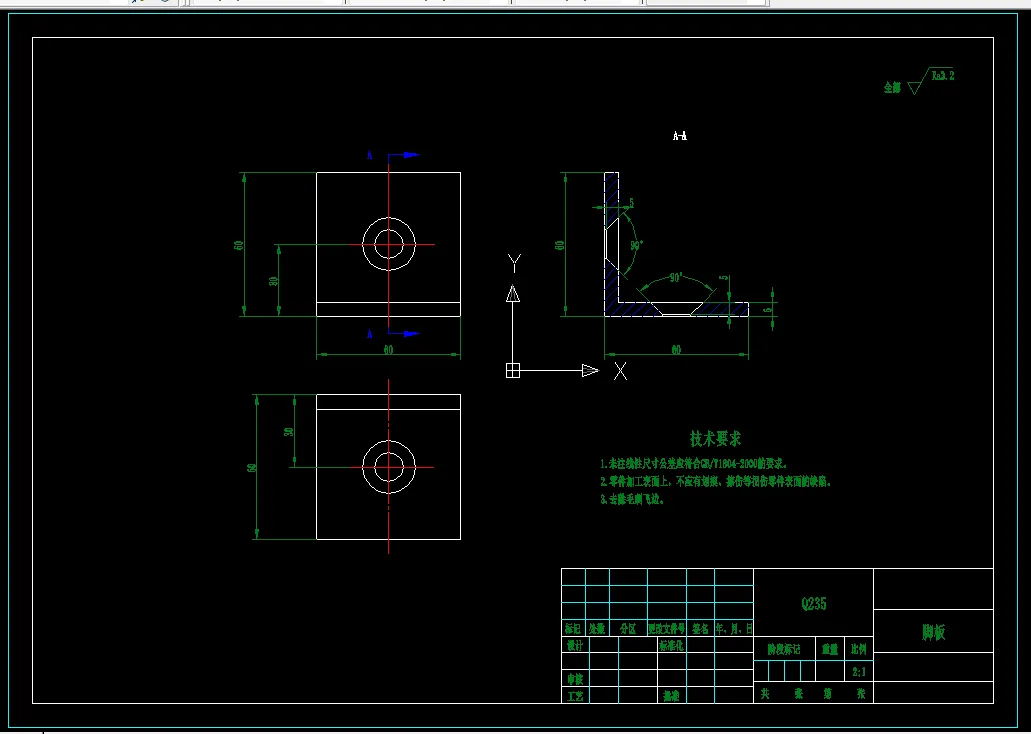Select the Q235 material text
The width and height of the screenshot is (1031, 734).
click(813, 604)
